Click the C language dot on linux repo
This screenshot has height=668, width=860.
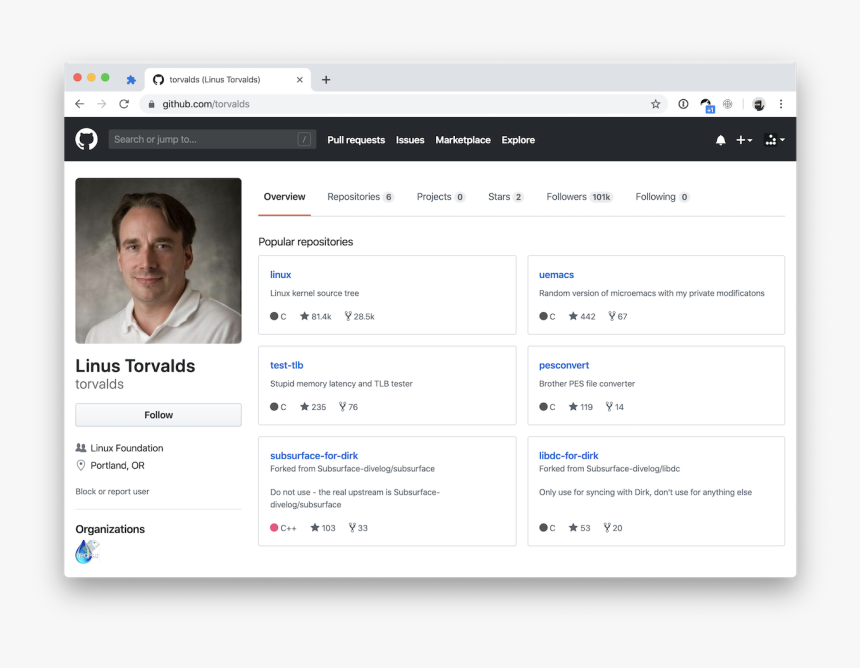point(274,316)
